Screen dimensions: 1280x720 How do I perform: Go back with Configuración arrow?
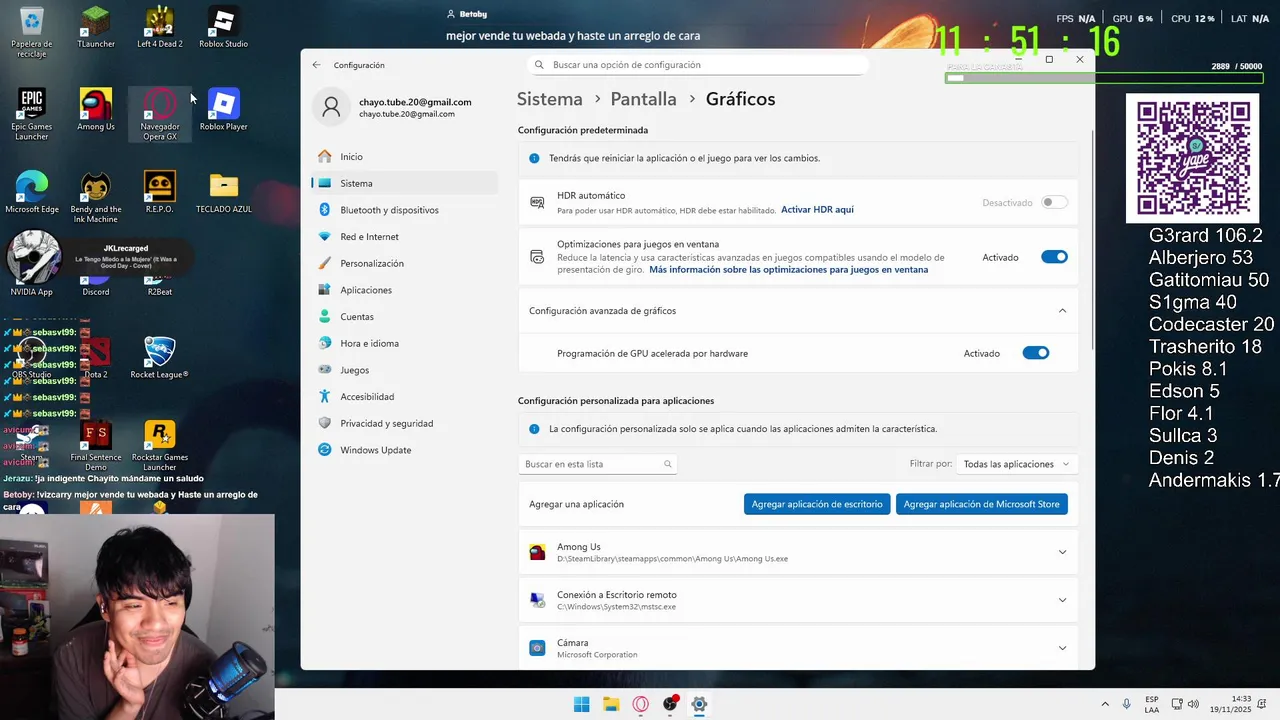tap(317, 65)
